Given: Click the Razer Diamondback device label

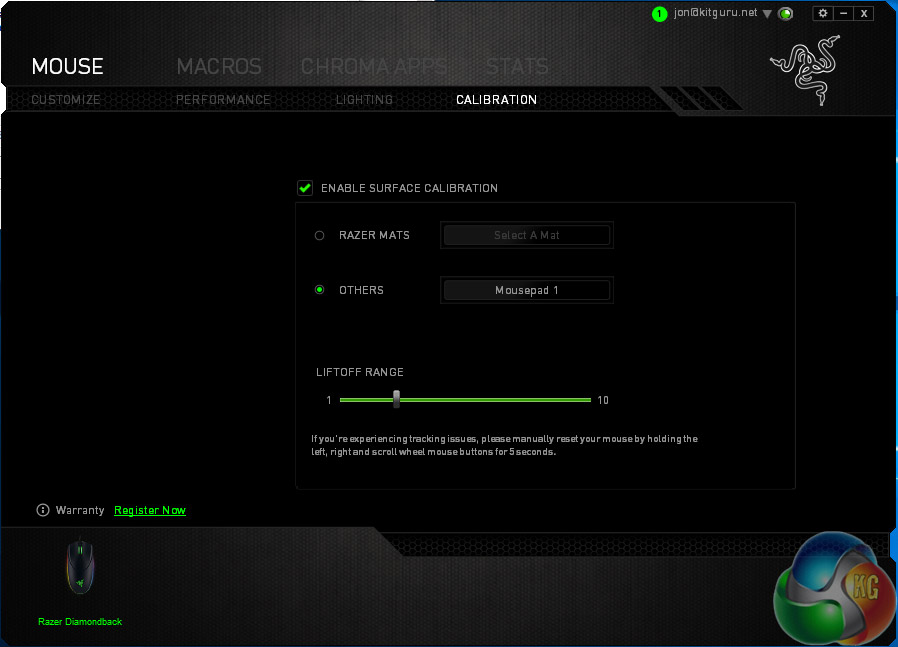Looking at the screenshot, I should click(x=80, y=622).
